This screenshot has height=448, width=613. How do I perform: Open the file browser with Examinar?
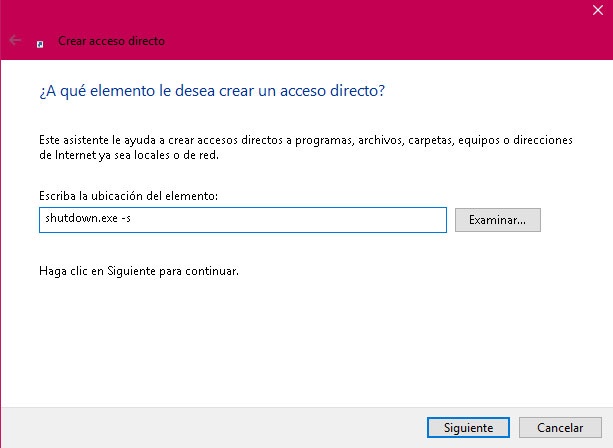tap(497, 219)
